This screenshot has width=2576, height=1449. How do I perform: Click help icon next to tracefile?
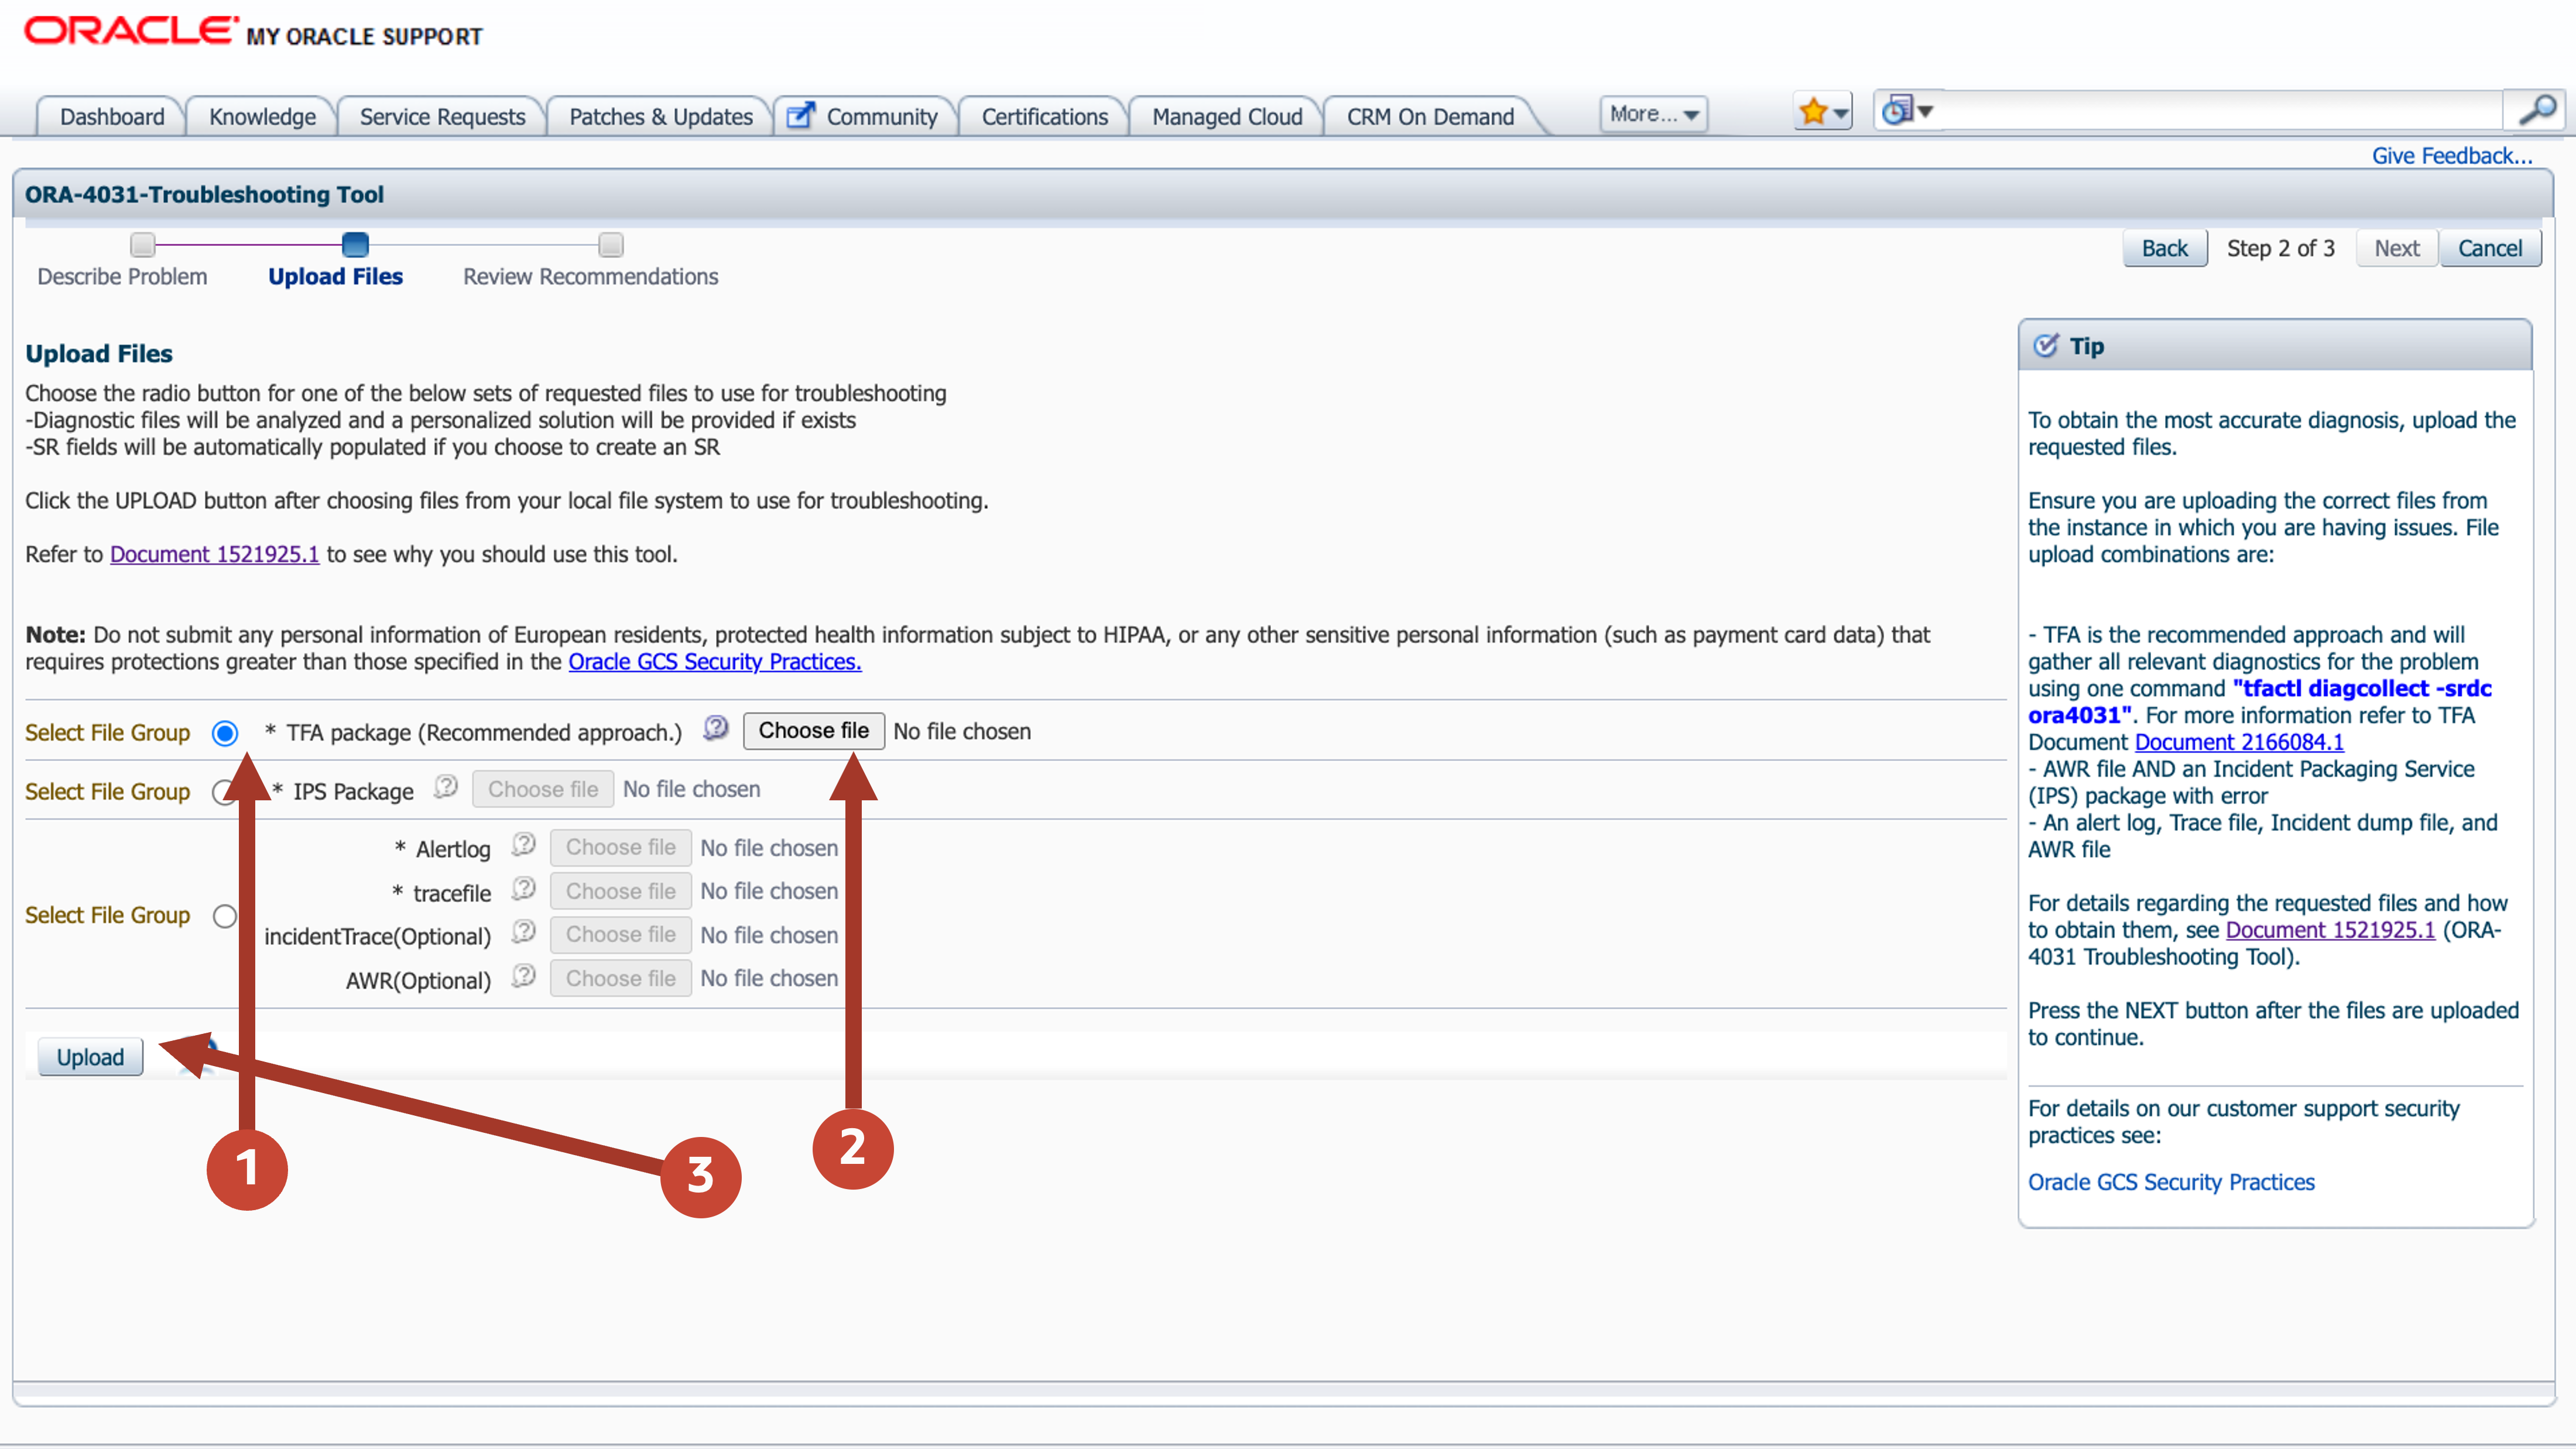[524, 889]
